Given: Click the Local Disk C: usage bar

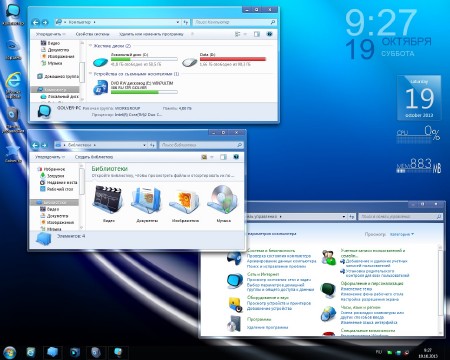Looking at the screenshot, I should [144, 59].
